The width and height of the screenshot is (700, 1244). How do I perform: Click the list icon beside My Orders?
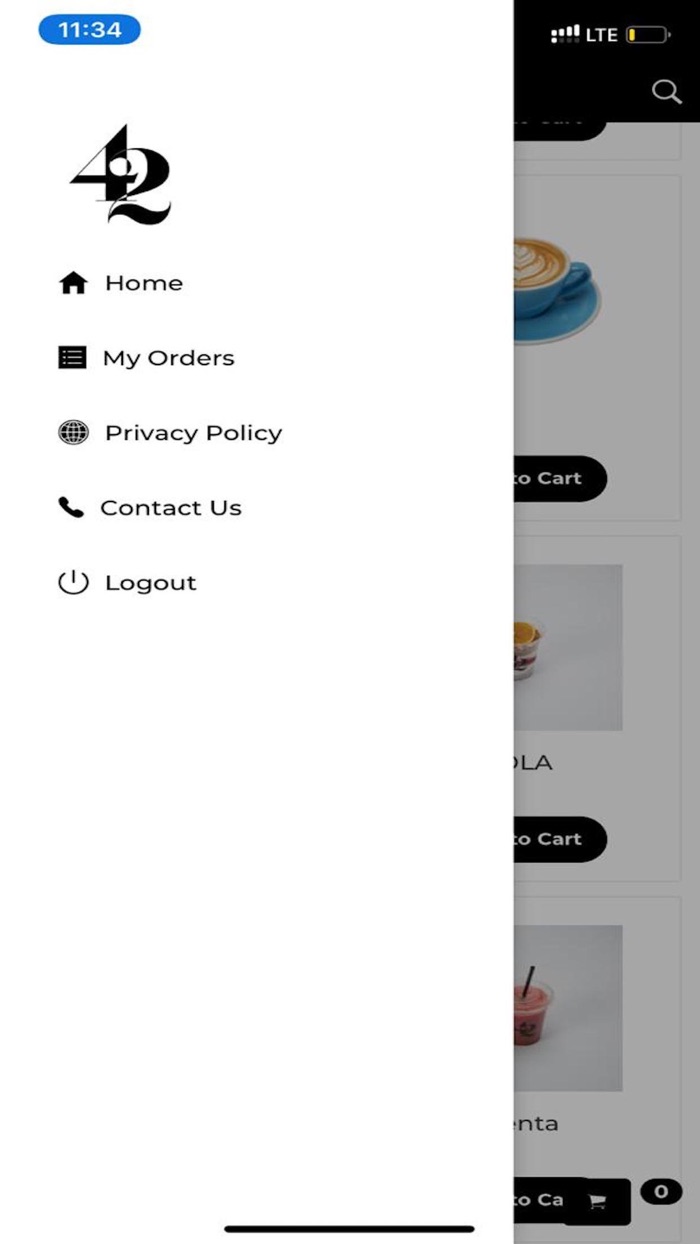72,357
